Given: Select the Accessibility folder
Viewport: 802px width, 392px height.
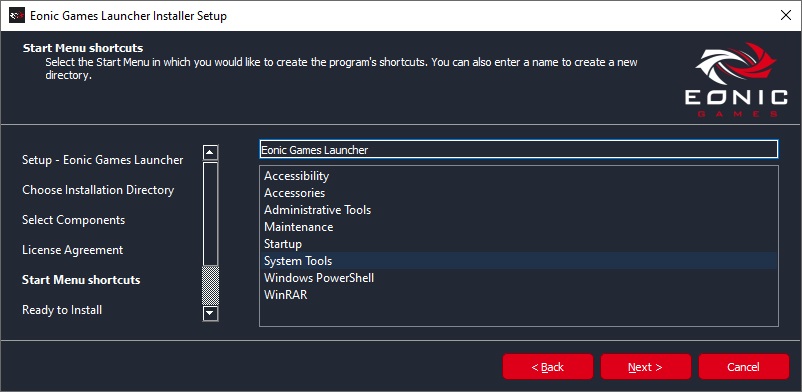Looking at the screenshot, I should (x=519, y=176).
